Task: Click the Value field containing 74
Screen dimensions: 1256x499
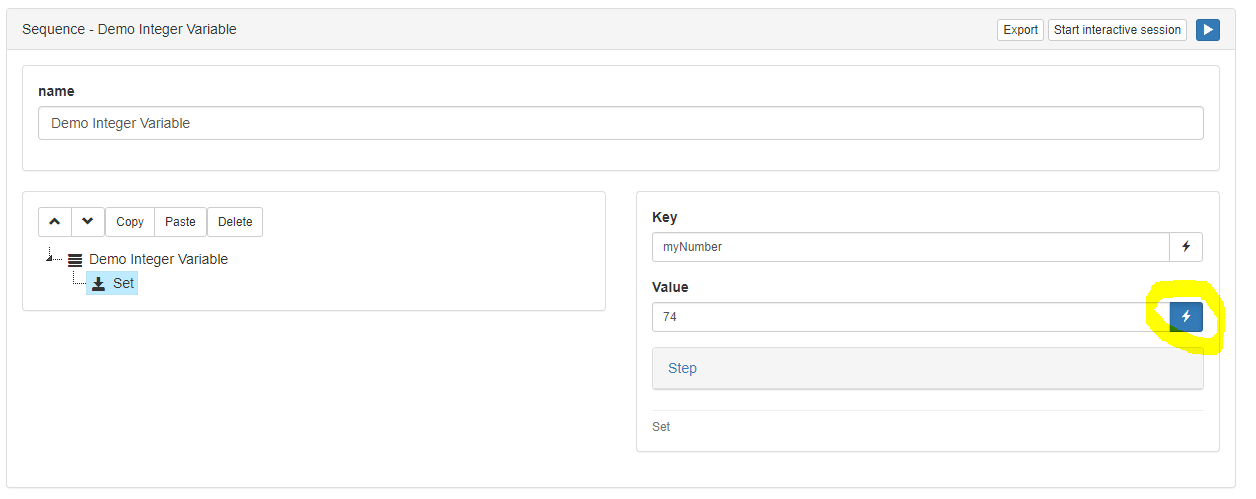Action: [911, 317]
